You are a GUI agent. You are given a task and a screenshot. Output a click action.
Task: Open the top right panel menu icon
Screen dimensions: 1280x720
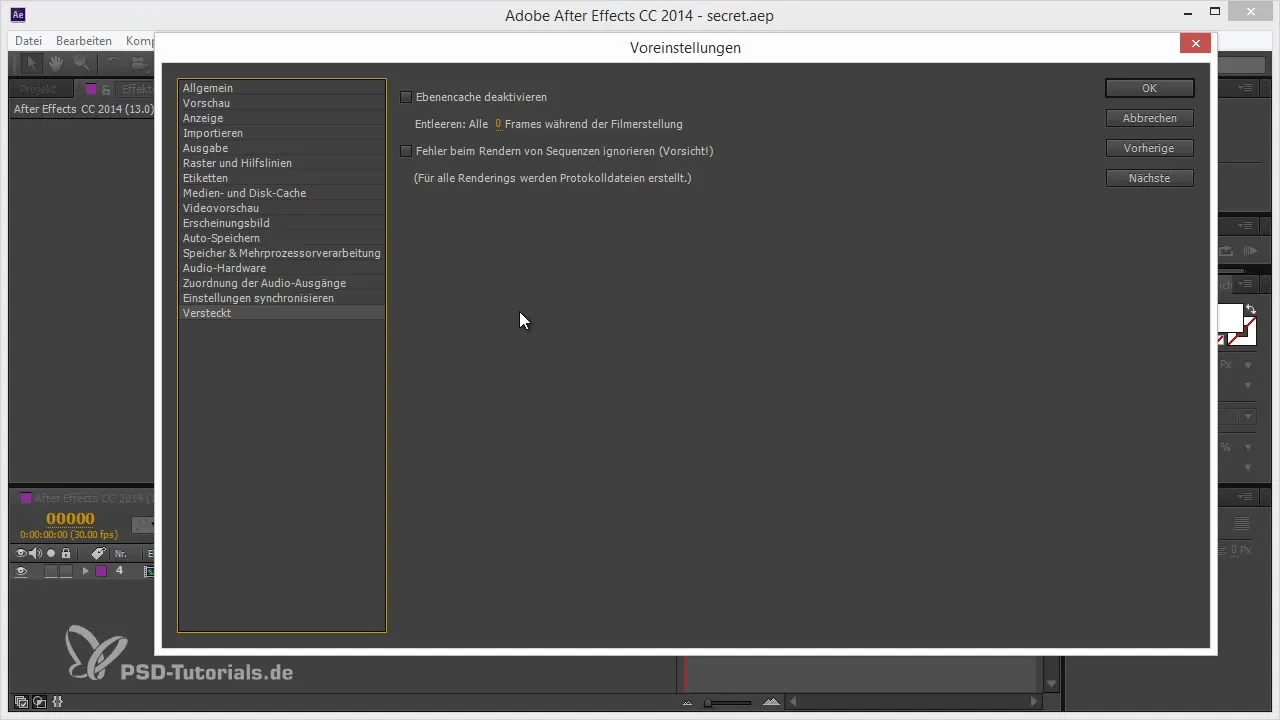click(1245, 89)
